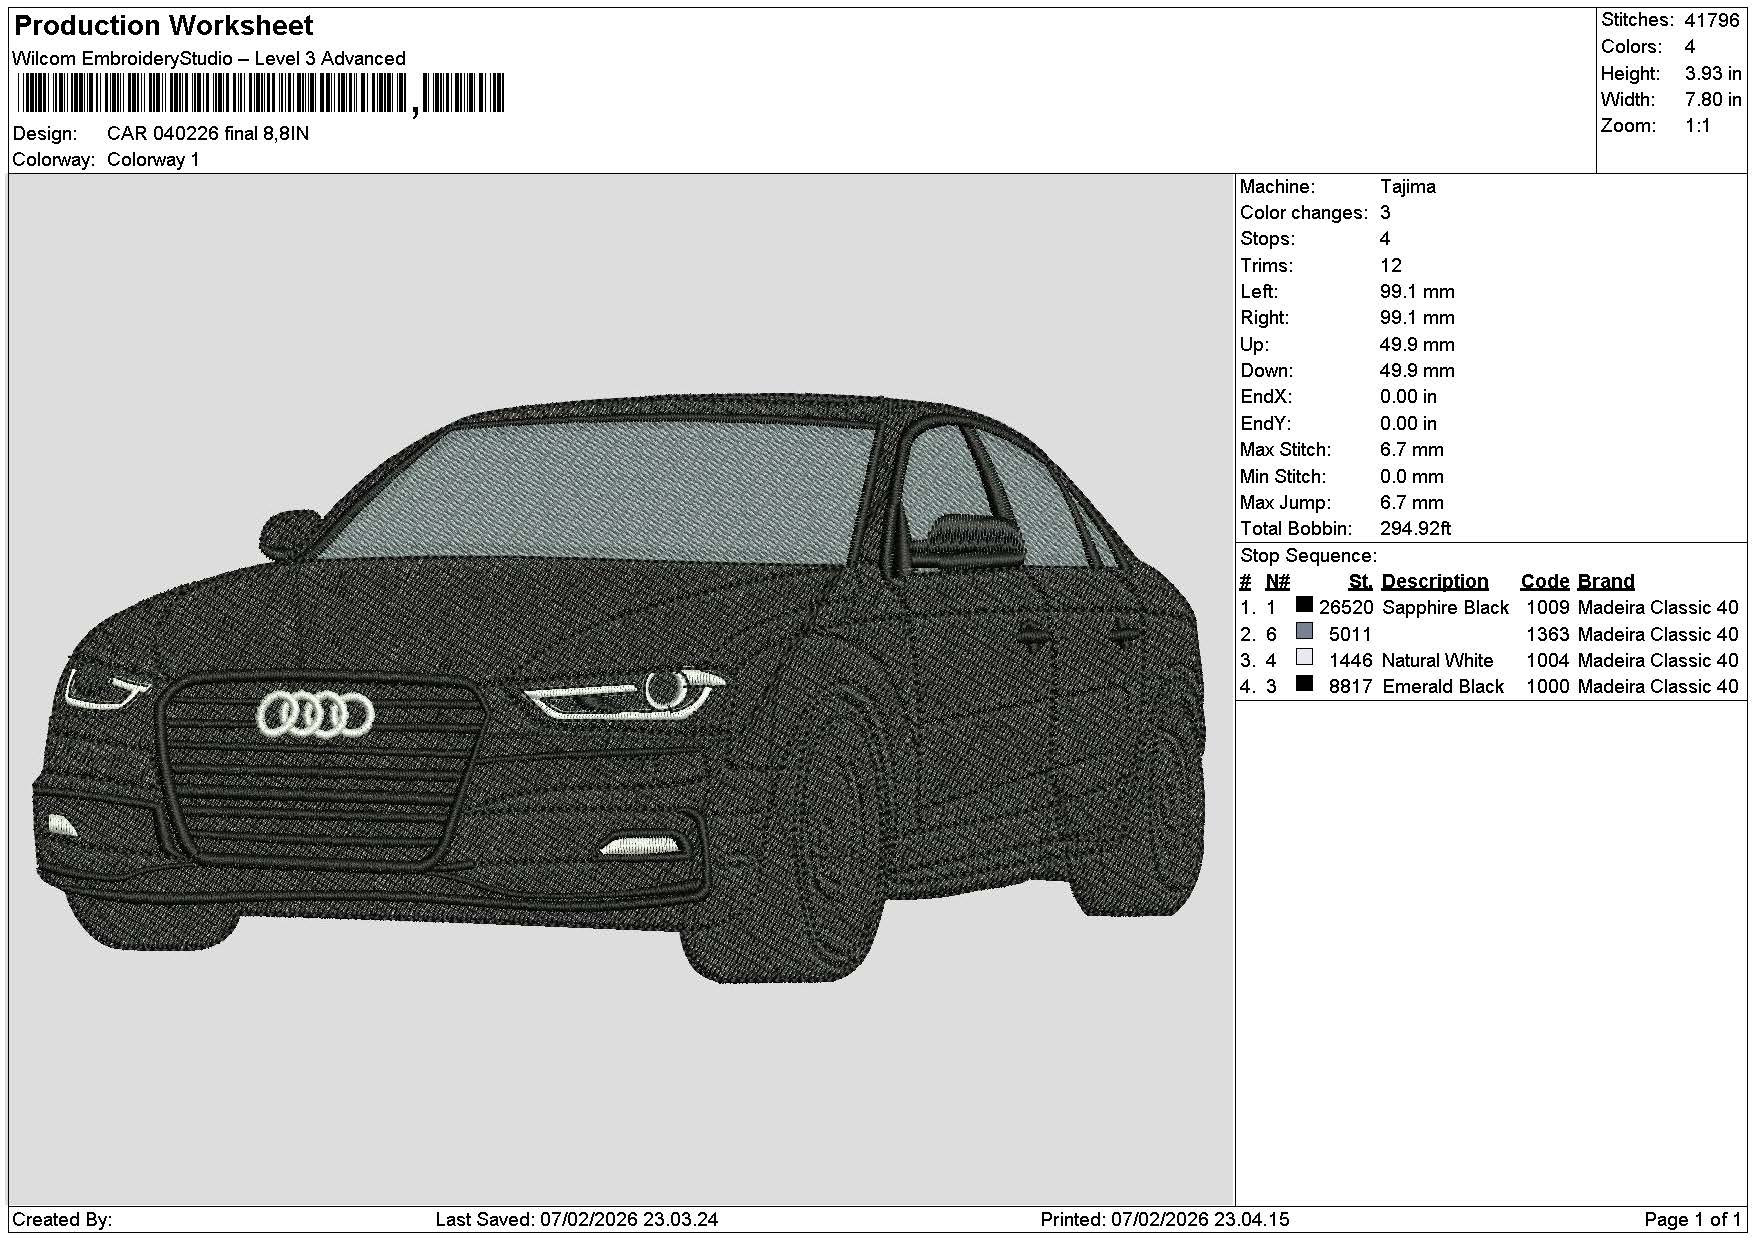Click the Colors: label in the header

pos(1631,47)
